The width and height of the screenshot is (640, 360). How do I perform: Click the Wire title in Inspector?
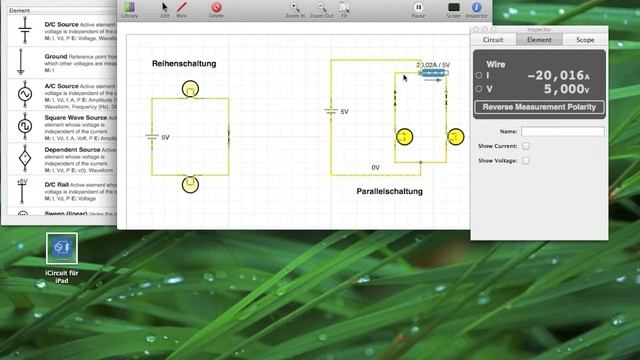point(496,64)
